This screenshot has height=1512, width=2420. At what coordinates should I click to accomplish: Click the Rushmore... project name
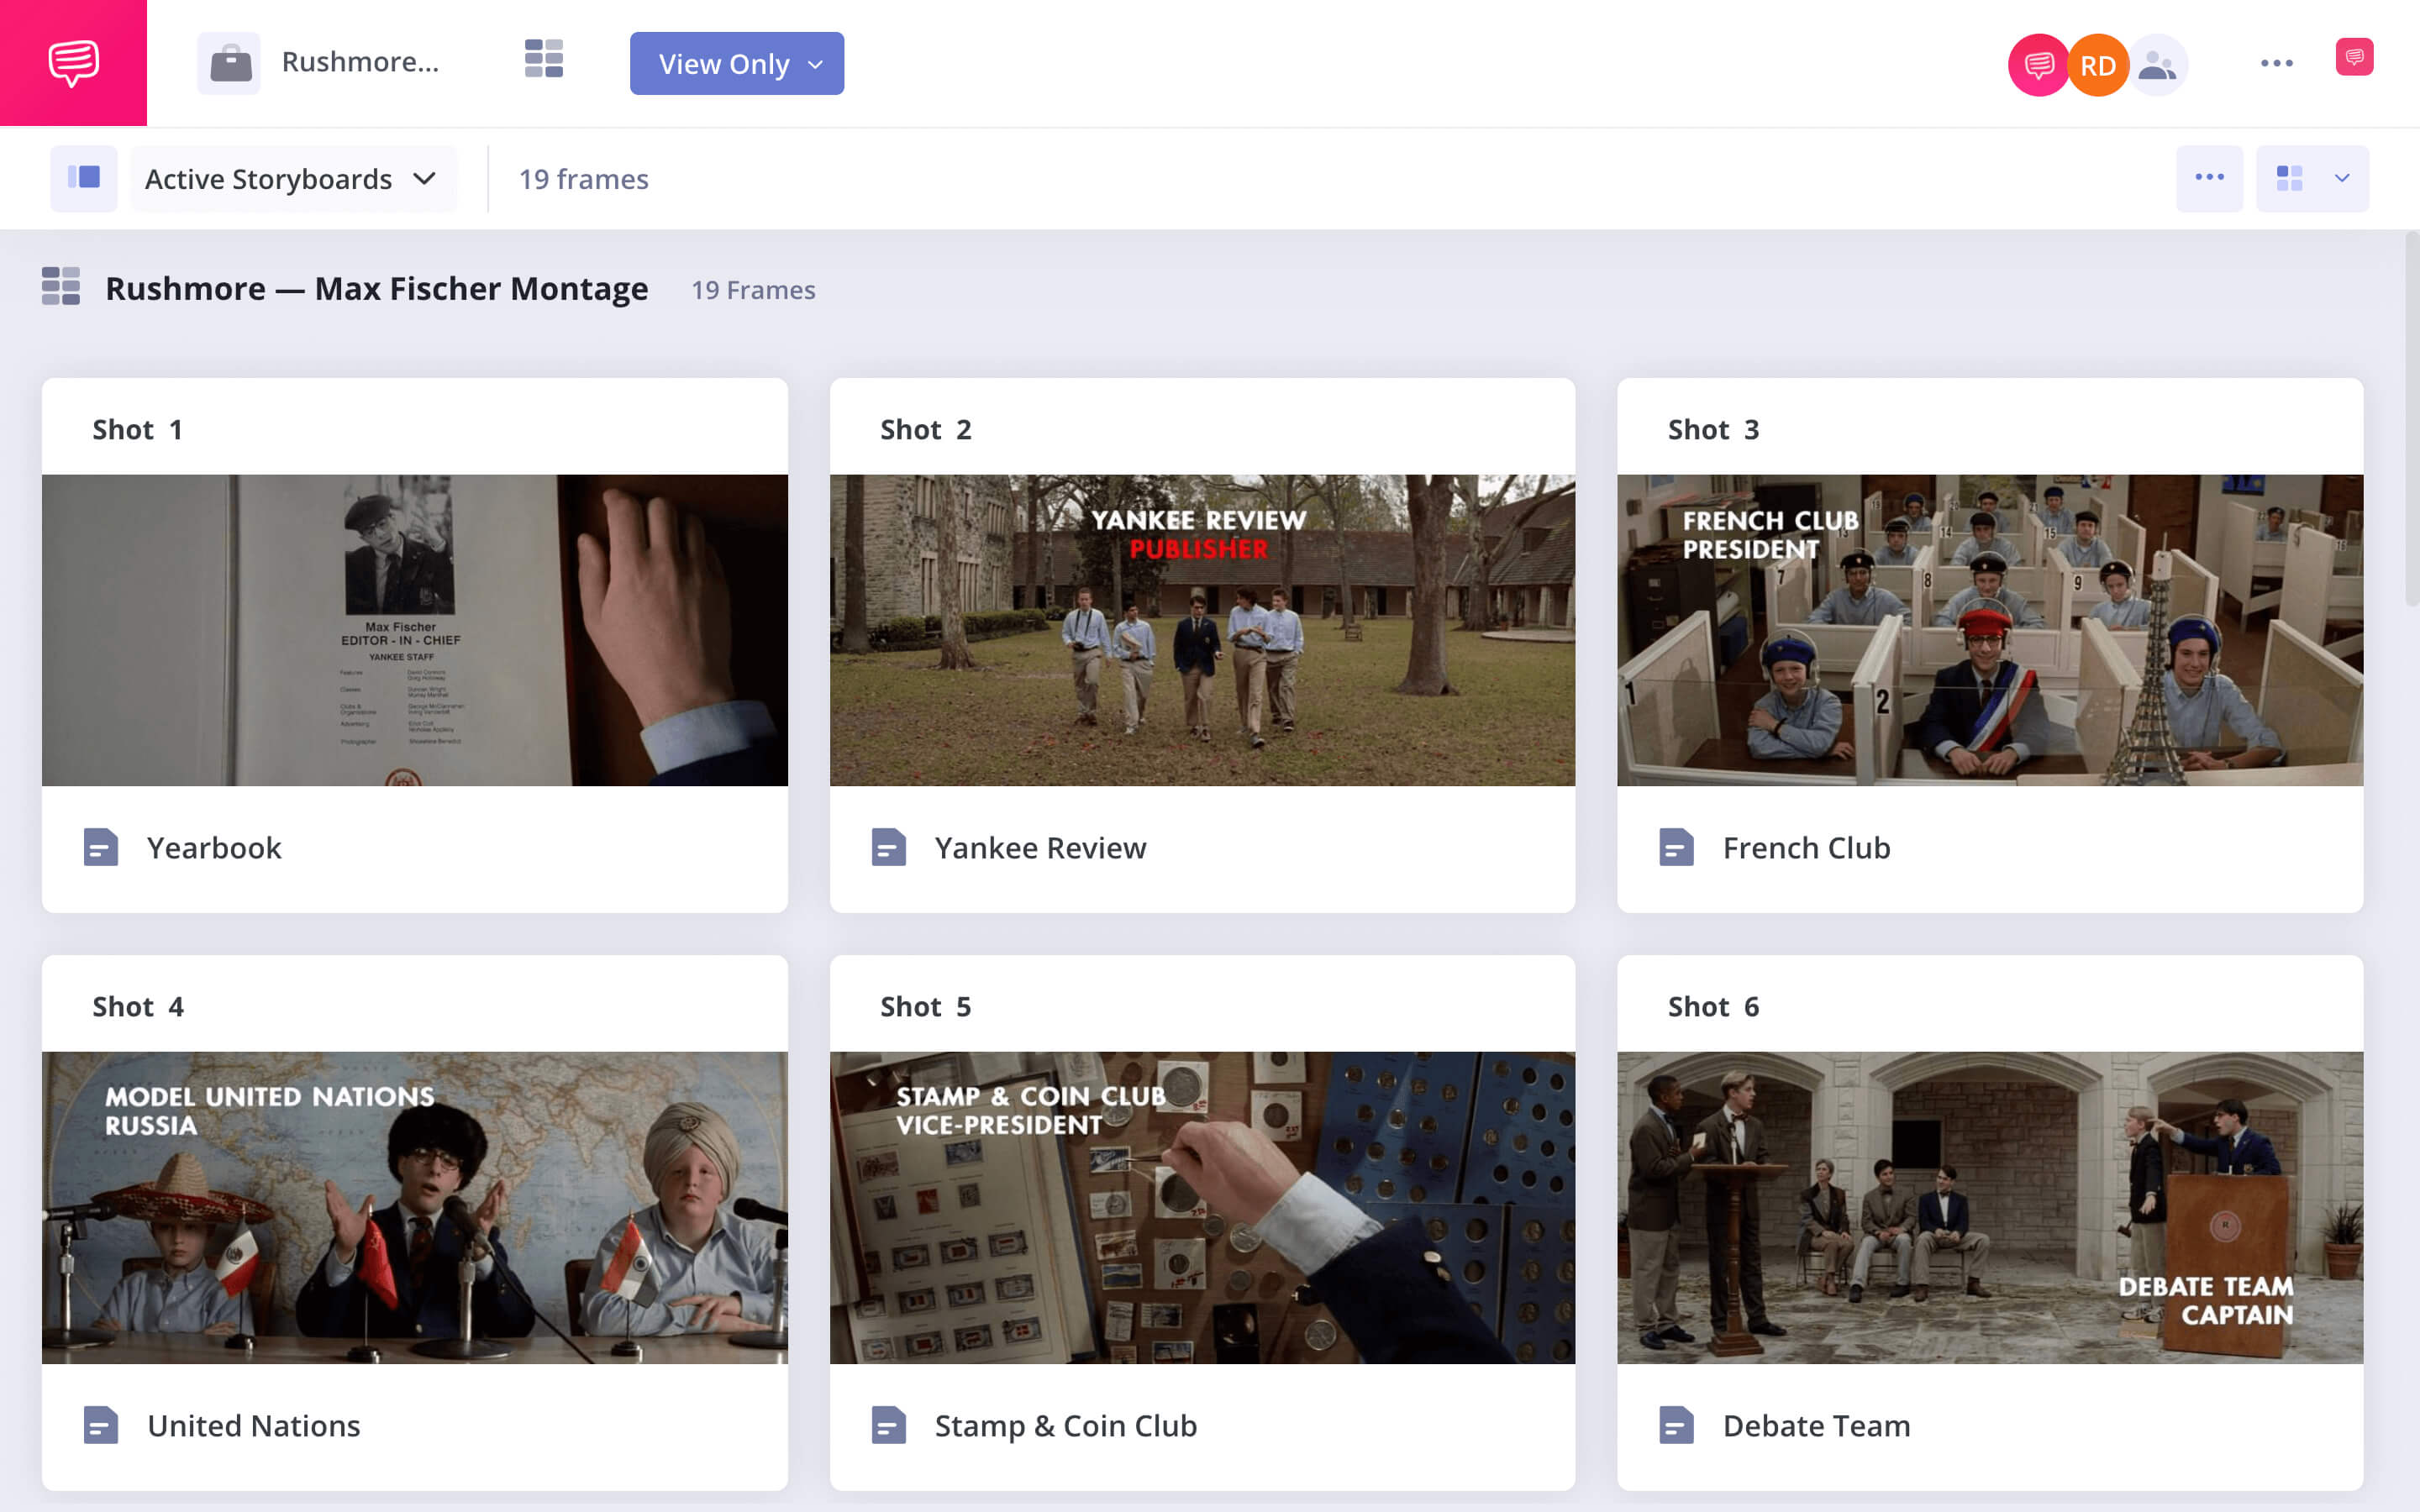point(361,63)
